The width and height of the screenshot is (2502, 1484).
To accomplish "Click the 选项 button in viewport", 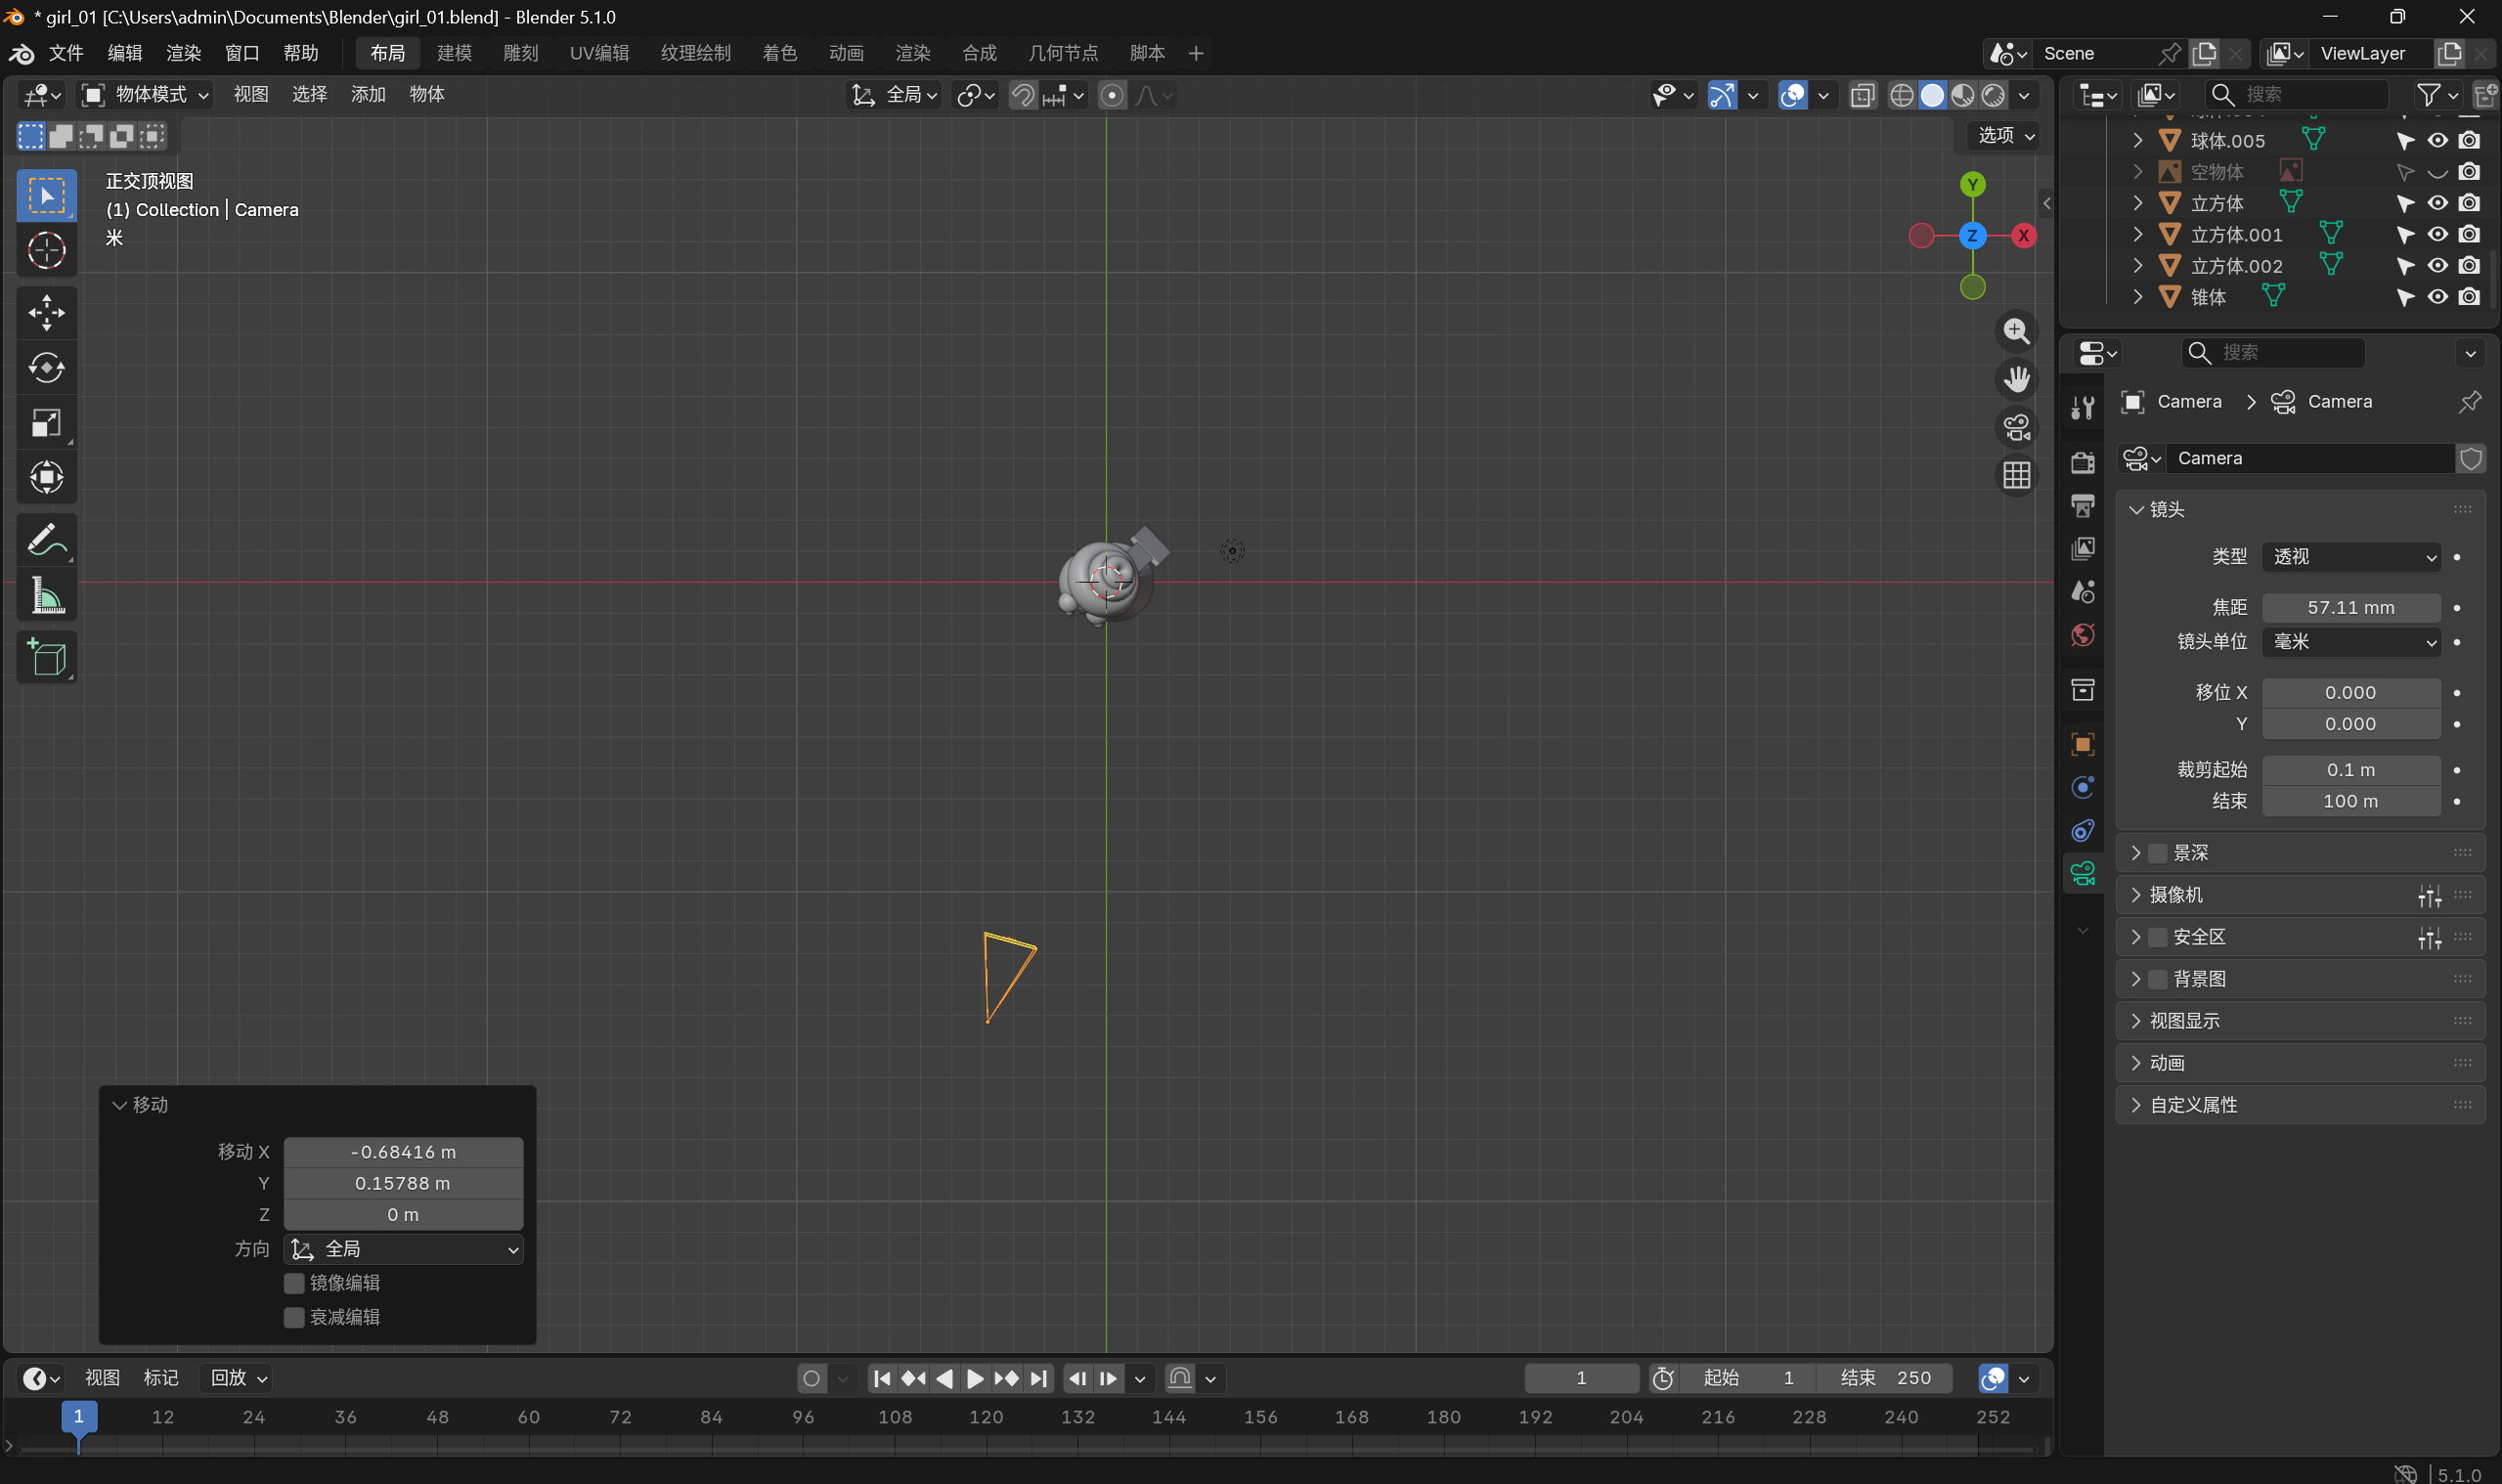I will click(2005, 136).
